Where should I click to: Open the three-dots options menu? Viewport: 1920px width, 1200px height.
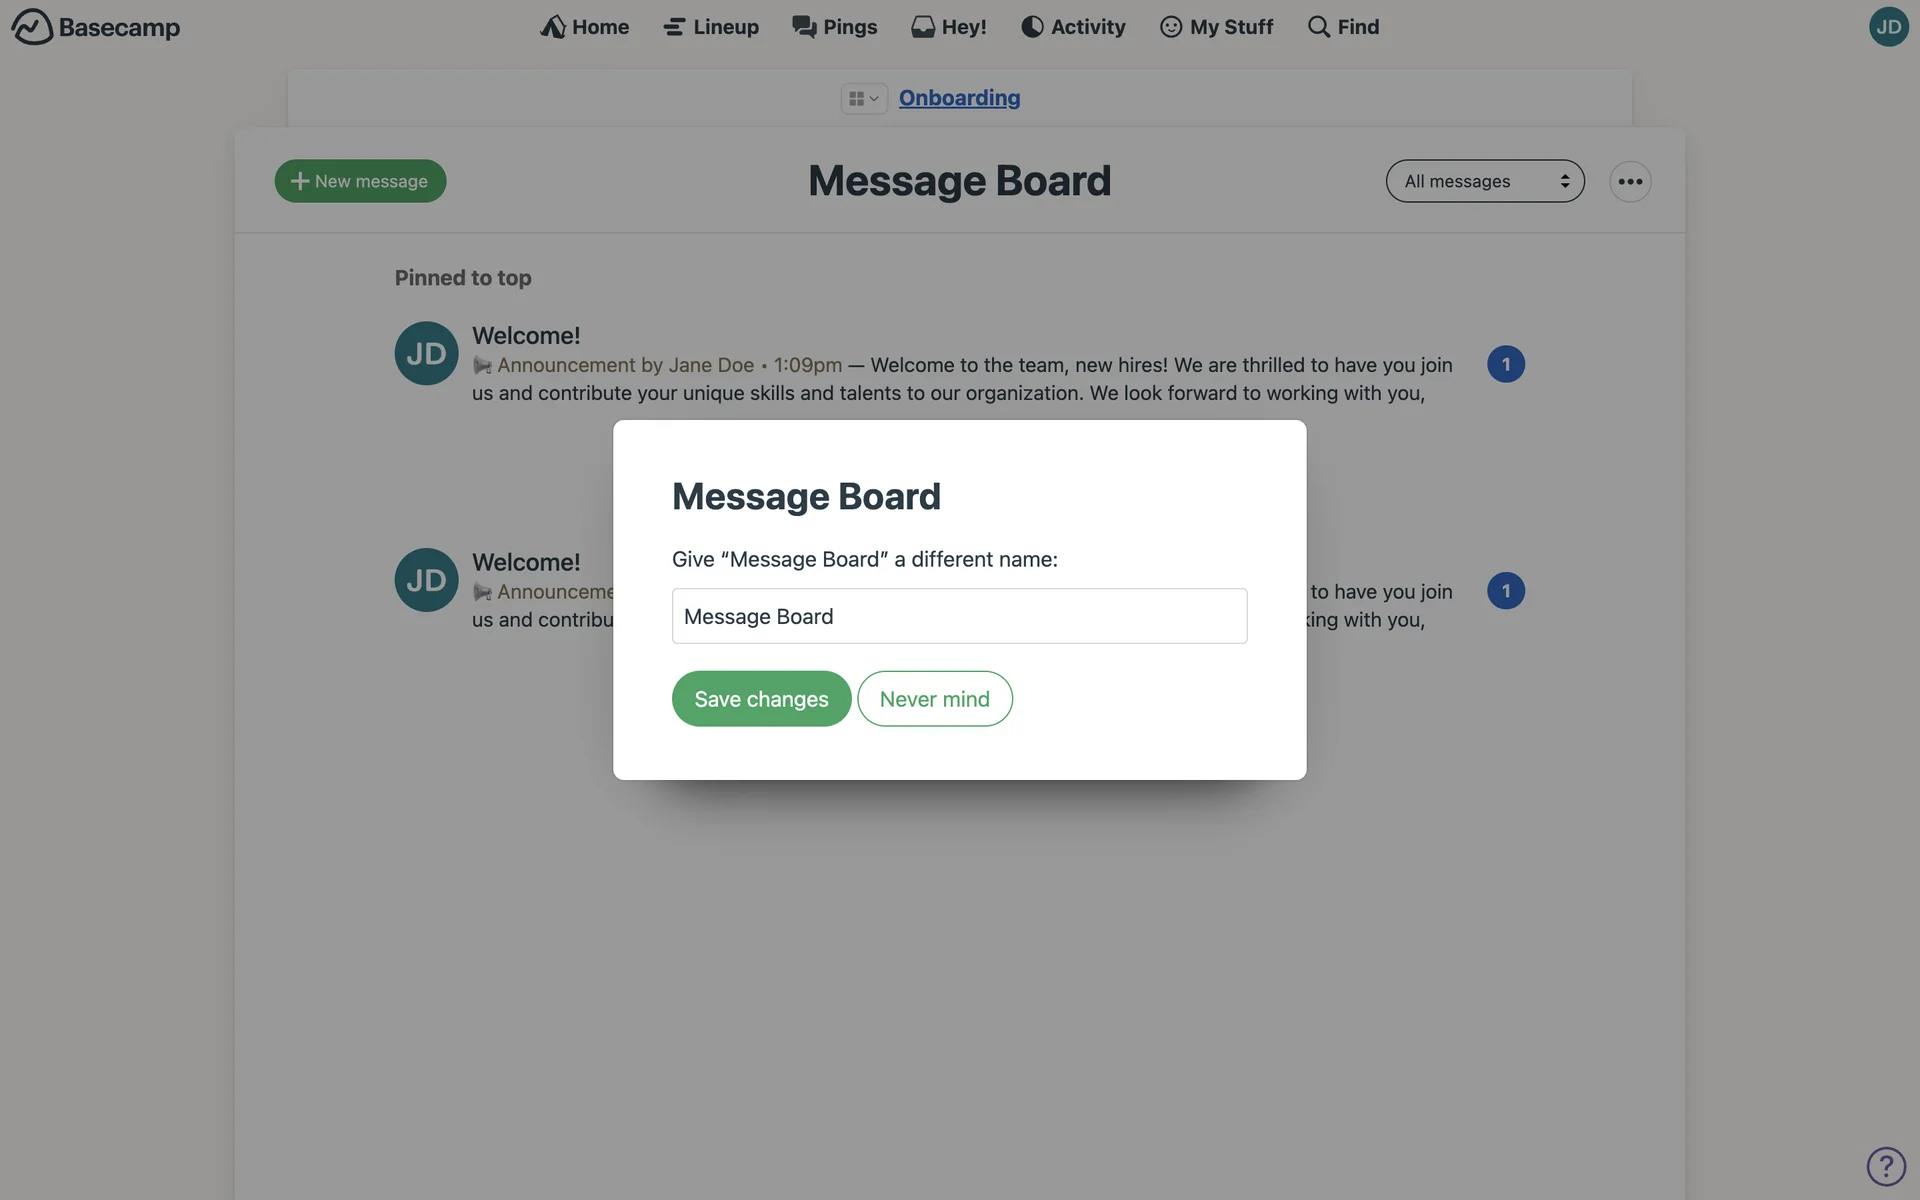(1630, 182)
